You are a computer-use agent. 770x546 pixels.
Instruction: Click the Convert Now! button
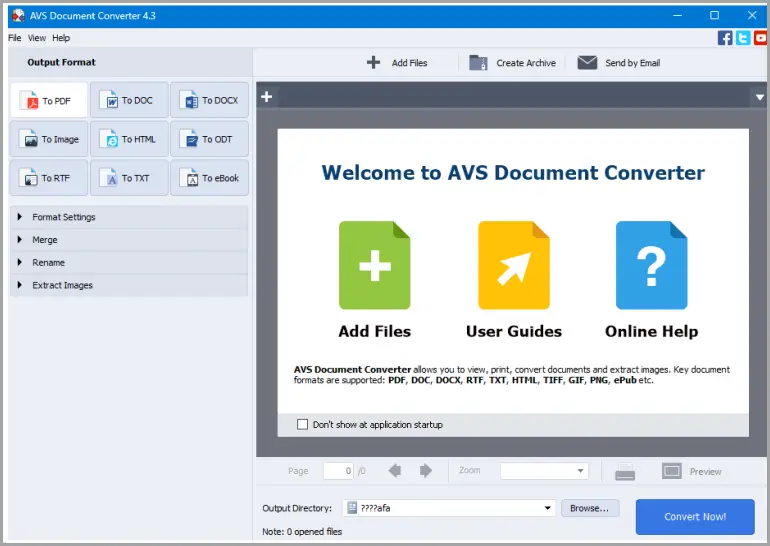coord(695,517)
